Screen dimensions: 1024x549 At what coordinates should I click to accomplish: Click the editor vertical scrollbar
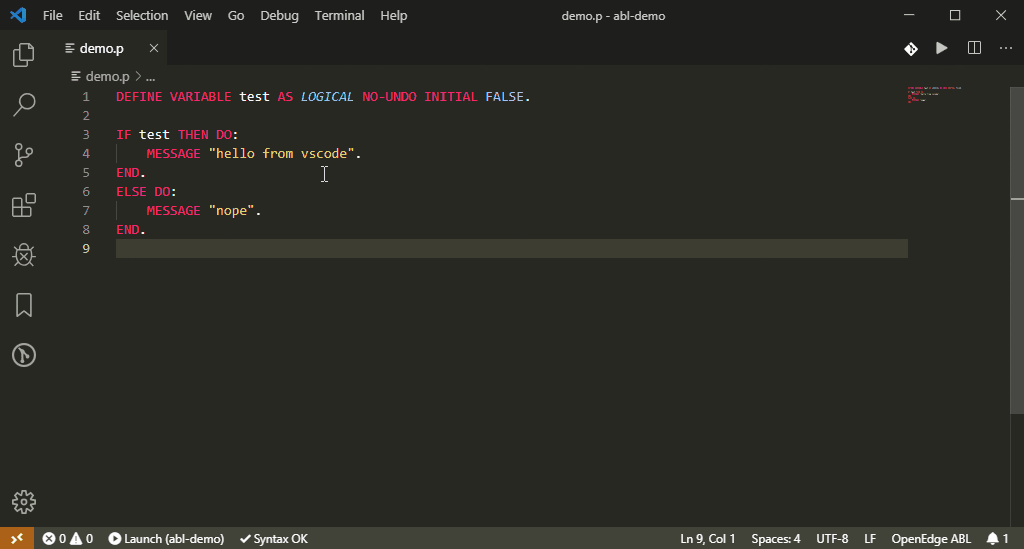click(x=1017, y=250)
